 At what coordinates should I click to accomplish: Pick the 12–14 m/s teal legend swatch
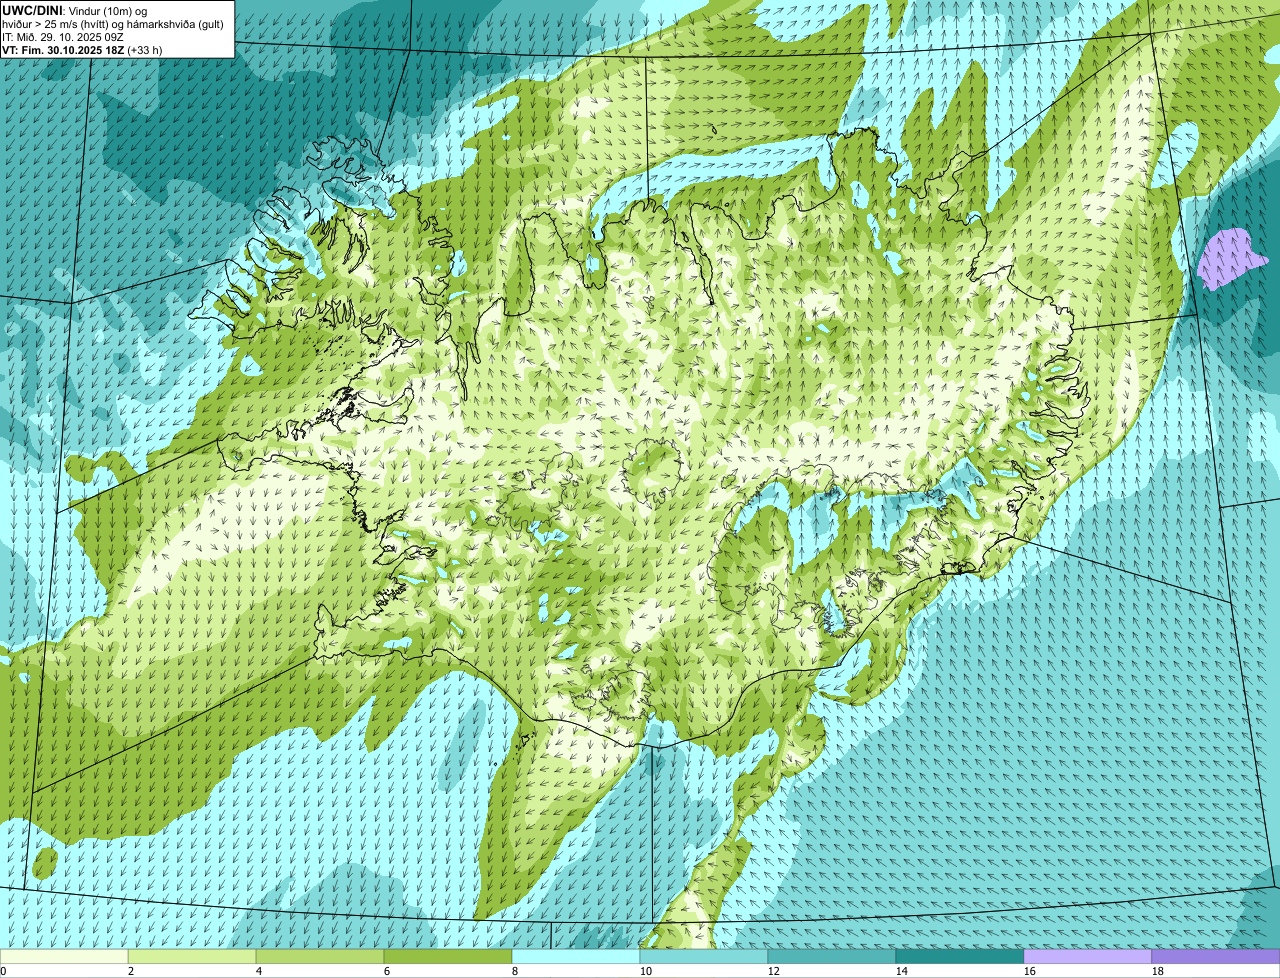coord(832,957)
